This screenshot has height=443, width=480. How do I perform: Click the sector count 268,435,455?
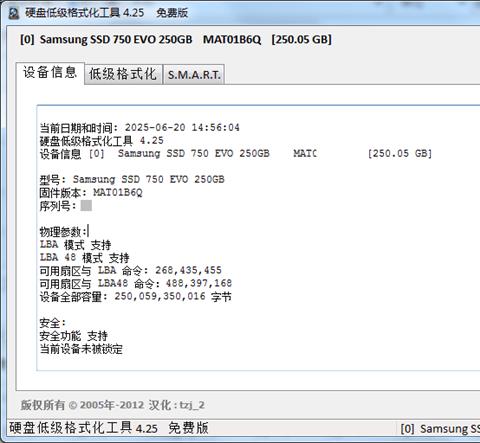pos(188,270)
